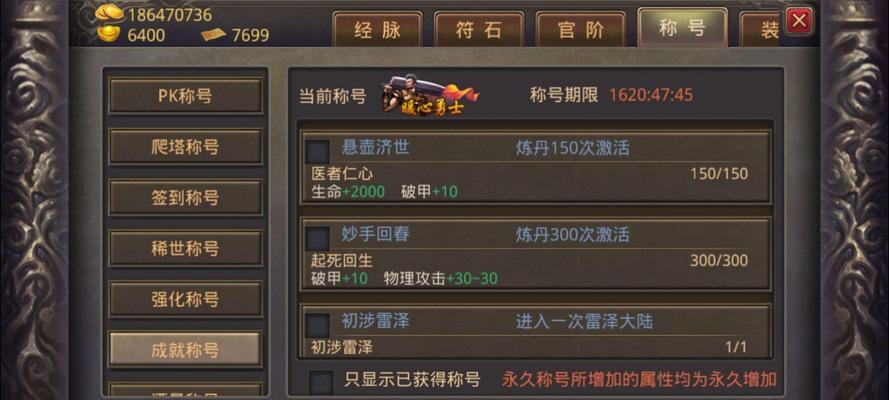Click the gold ingot icon beside 6400
Viewport: 889px width, 400px height.
109,34
